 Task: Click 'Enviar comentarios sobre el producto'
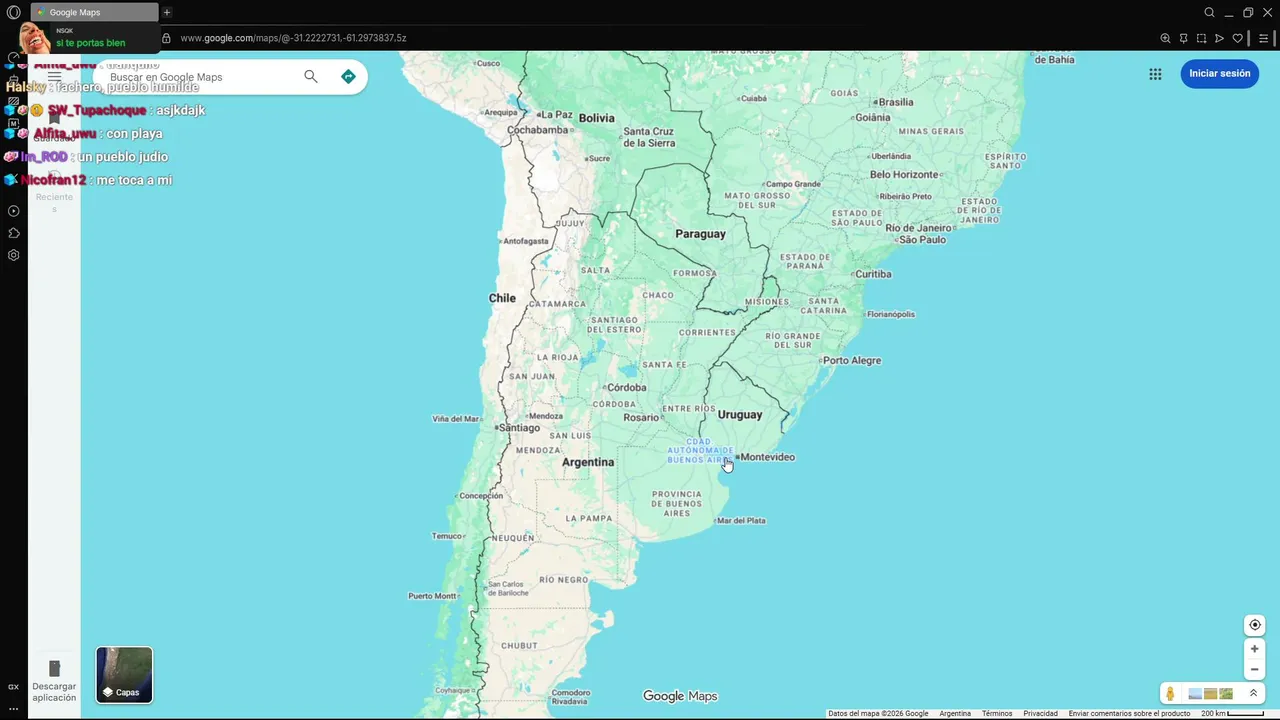1129,713
